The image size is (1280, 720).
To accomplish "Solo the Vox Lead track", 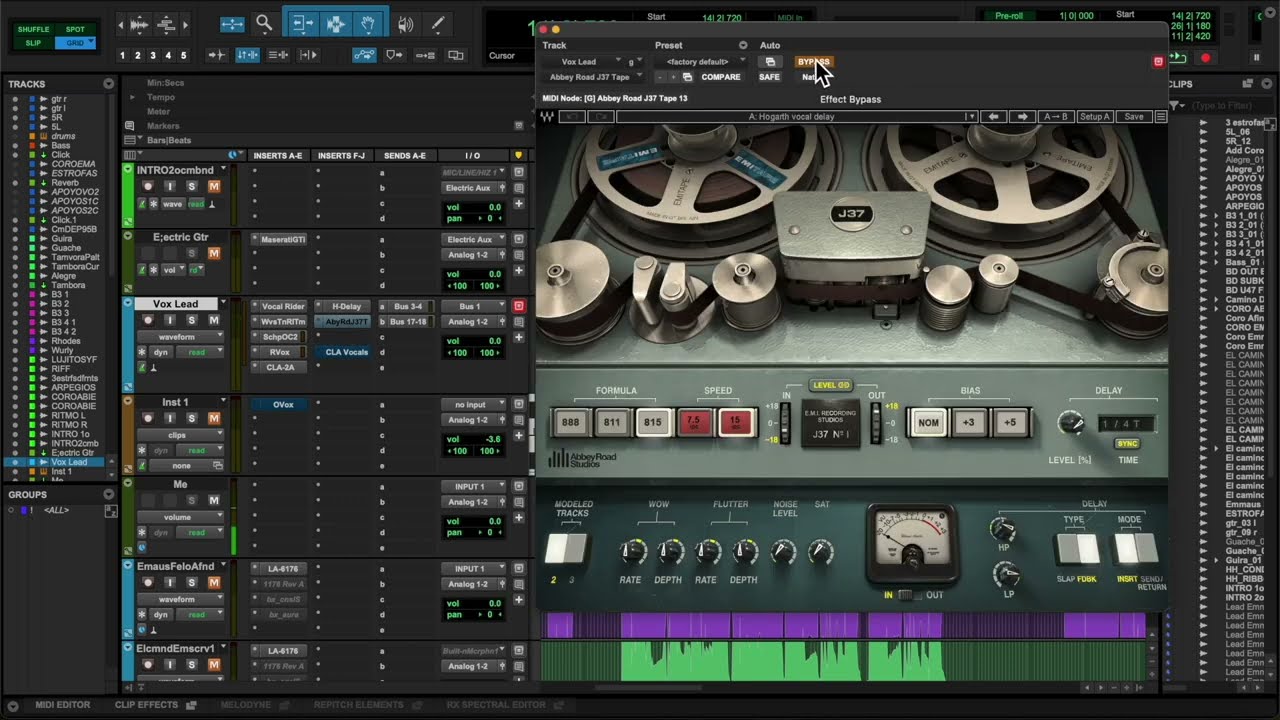I will (191, 320).
